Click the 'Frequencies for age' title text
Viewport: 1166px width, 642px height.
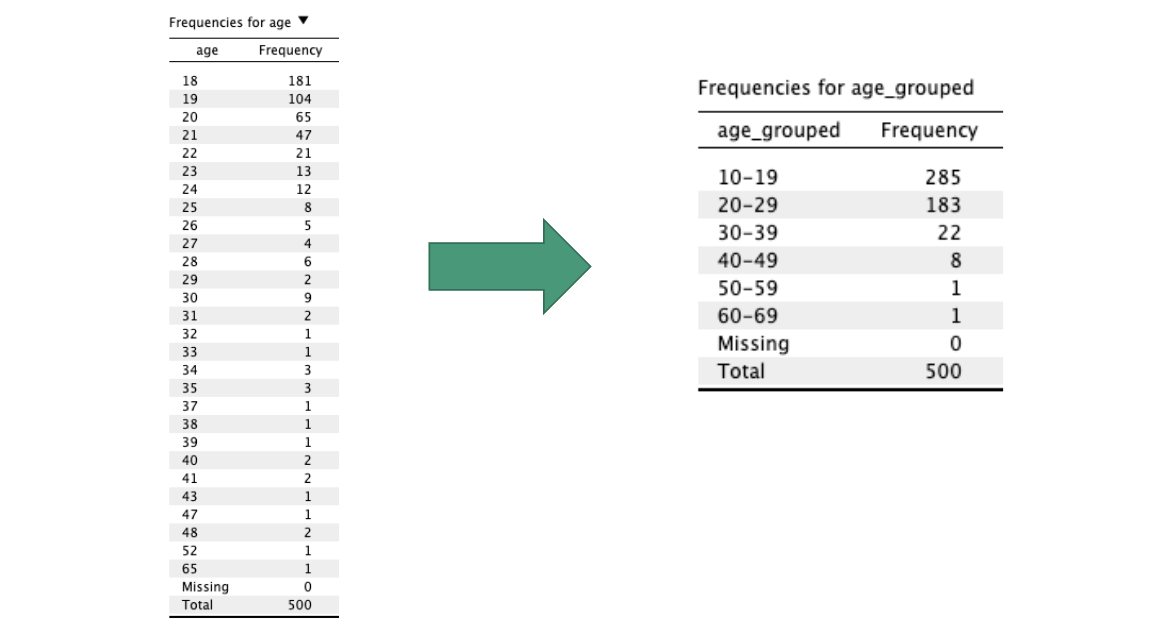point(230,22)
